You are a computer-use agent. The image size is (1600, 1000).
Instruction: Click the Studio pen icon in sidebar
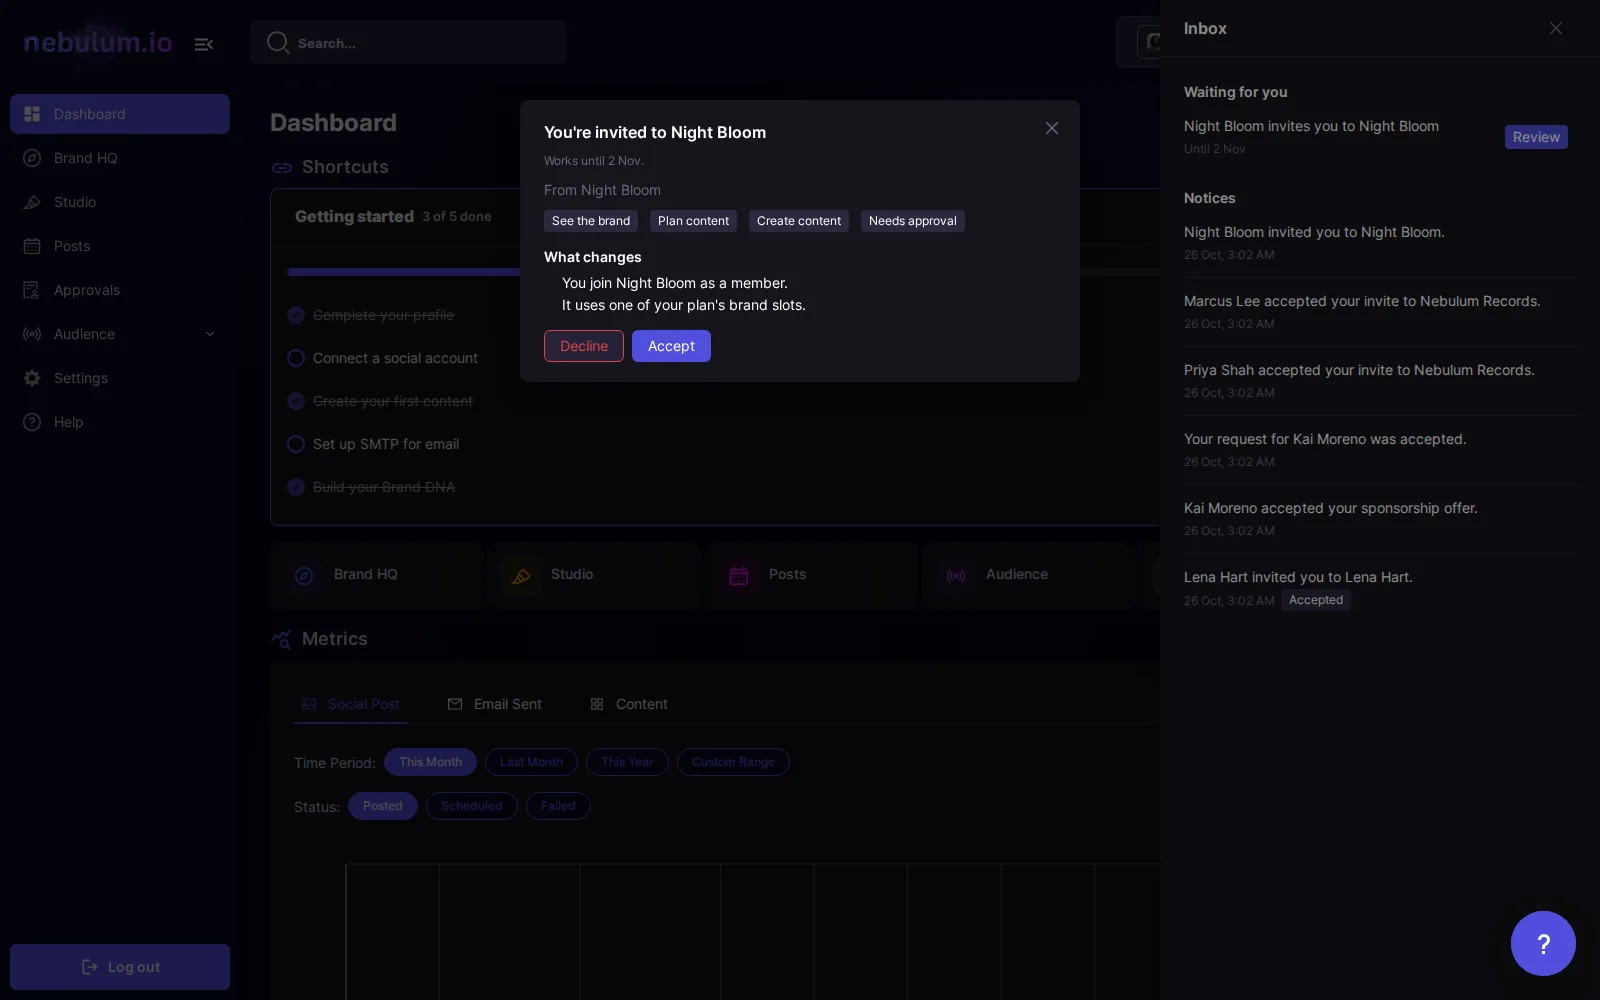32,202
